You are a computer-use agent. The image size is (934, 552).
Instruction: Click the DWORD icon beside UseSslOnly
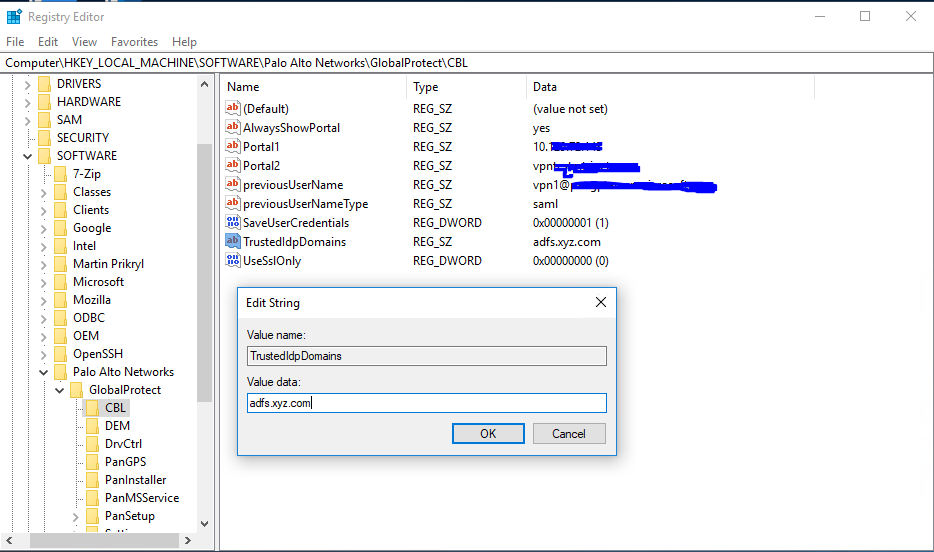point(232,260)
